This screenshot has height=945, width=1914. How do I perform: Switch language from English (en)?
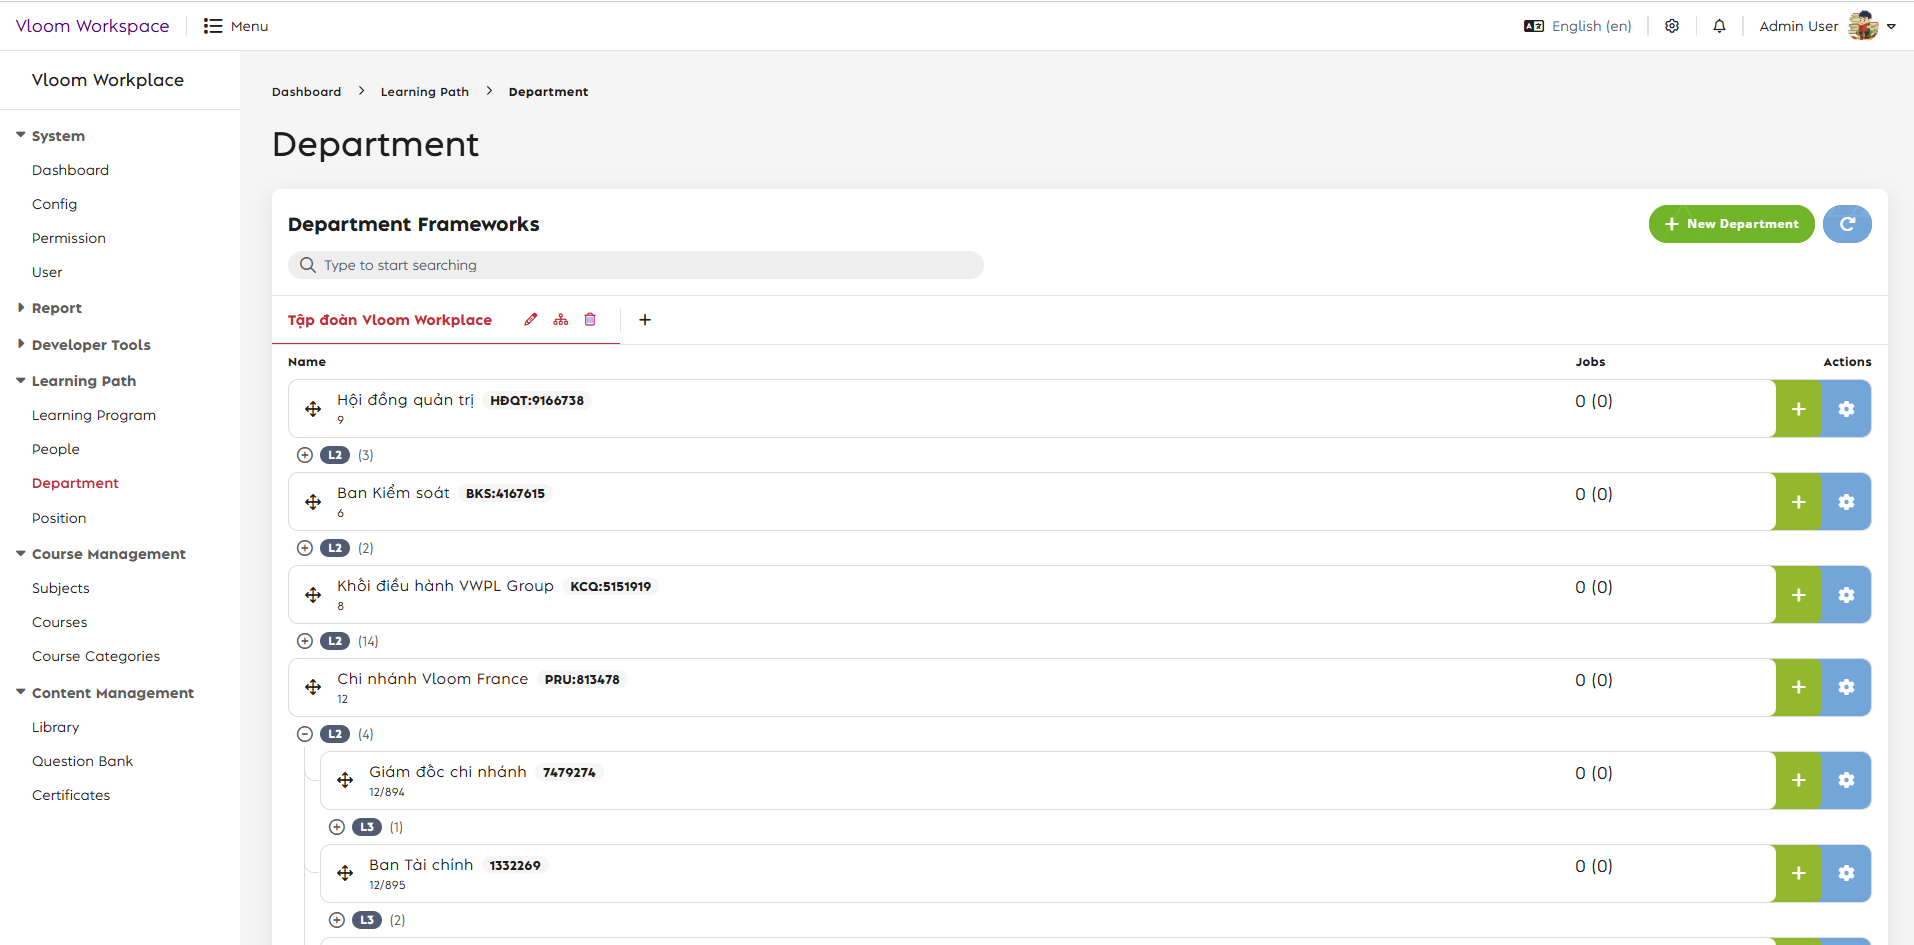(1578, 26)
